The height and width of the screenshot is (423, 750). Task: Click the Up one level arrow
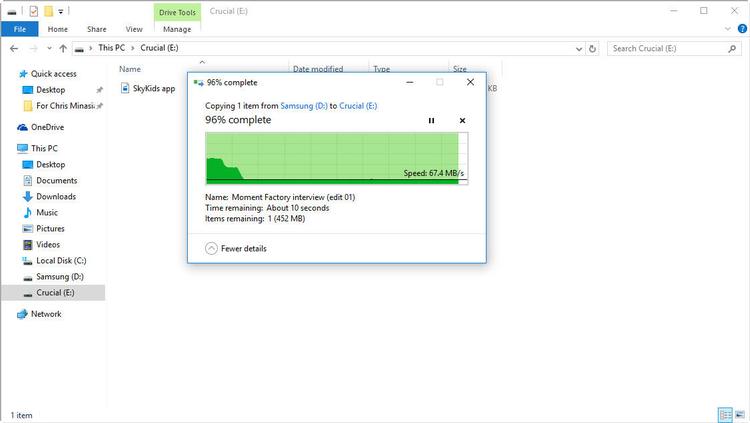click(63, 48)
